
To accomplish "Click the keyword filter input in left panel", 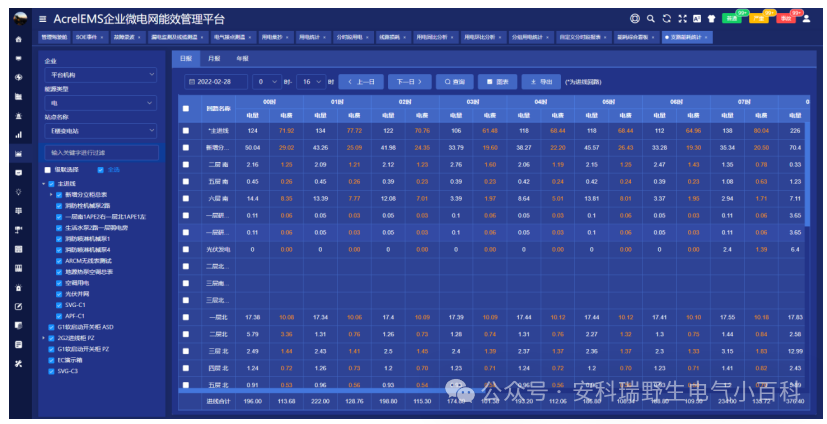I will coord(101,152).
